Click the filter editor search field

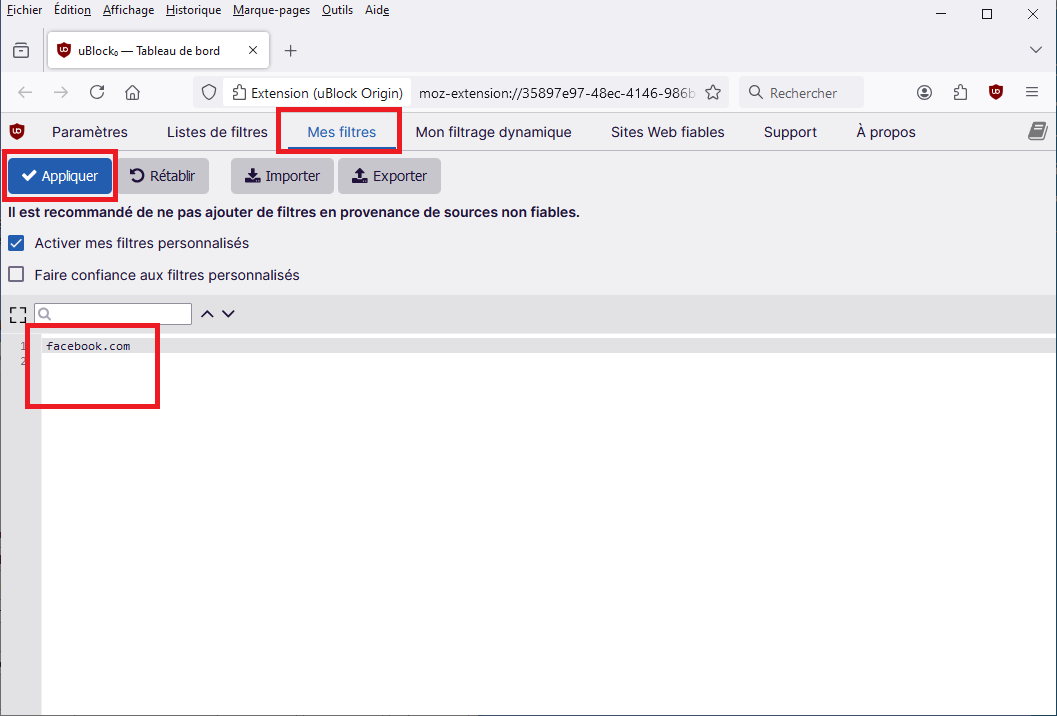[118, 314]
